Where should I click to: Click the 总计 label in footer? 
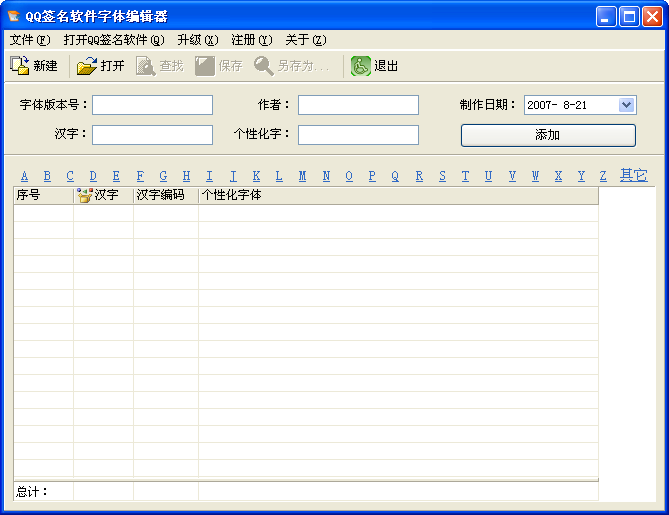pyautogui.click(x=32, y=492)
